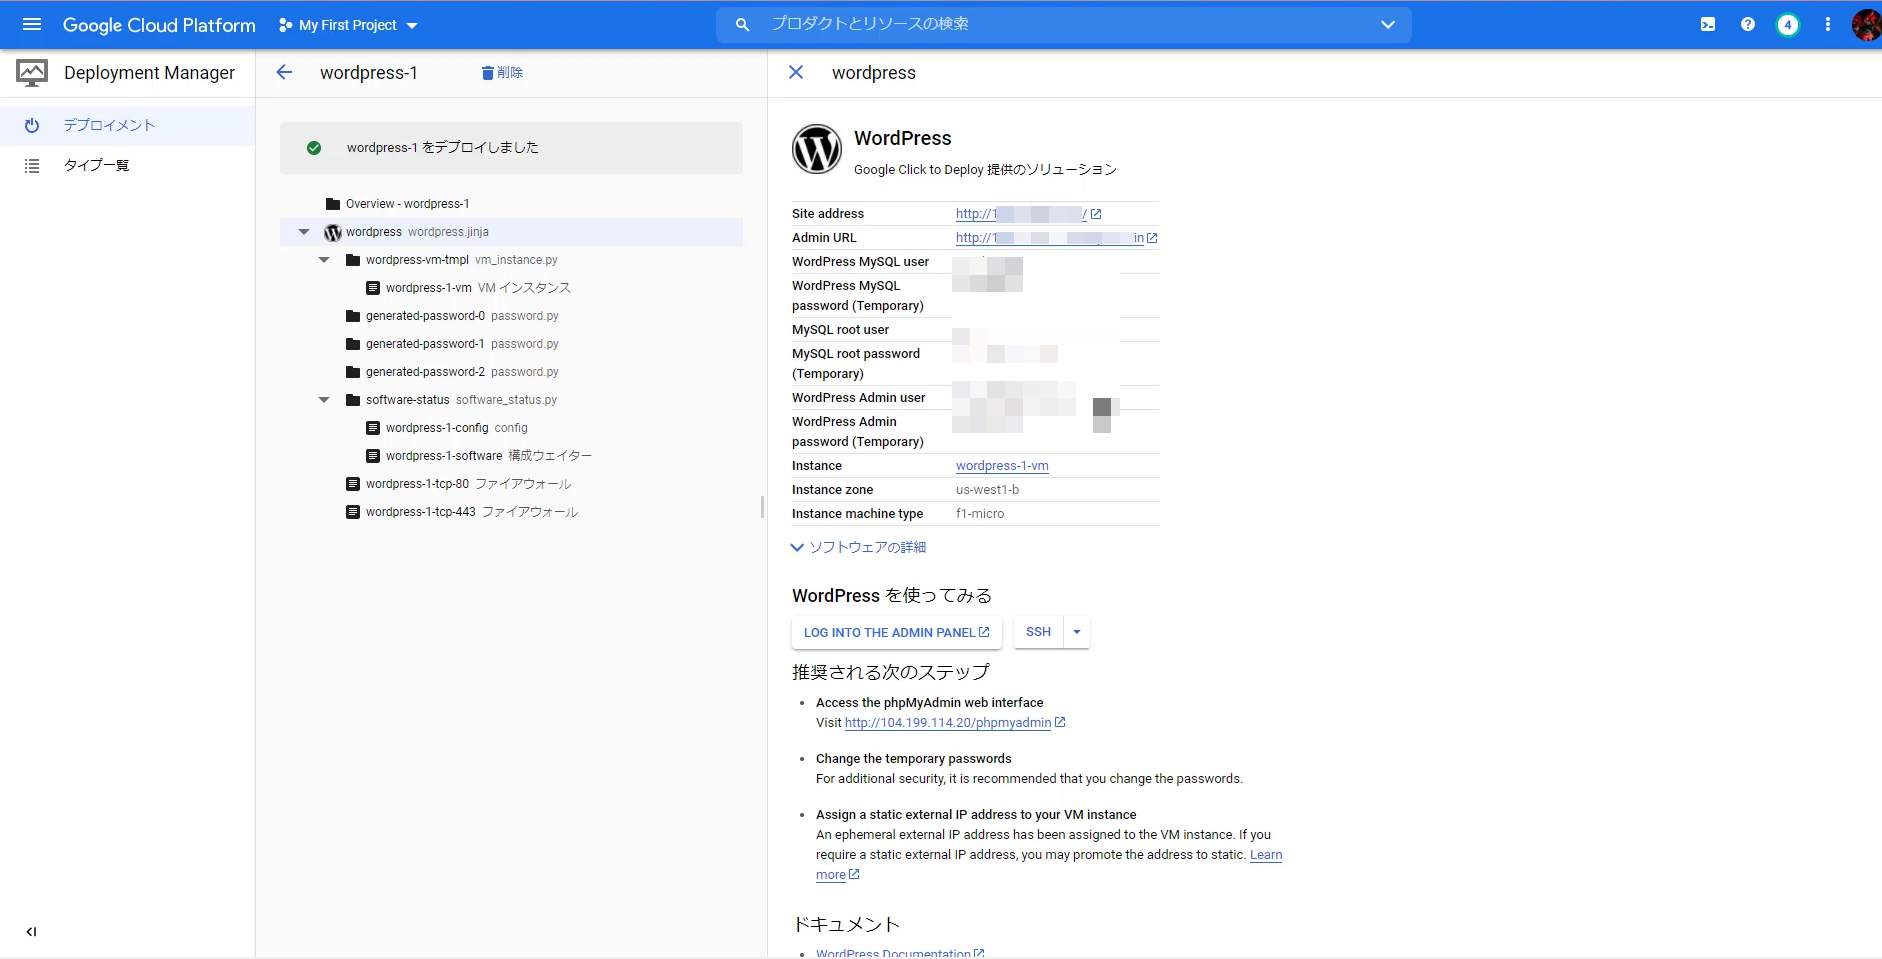
Task: Go back using the arrow beside wordpress-1
Action: tap(284, 72)
